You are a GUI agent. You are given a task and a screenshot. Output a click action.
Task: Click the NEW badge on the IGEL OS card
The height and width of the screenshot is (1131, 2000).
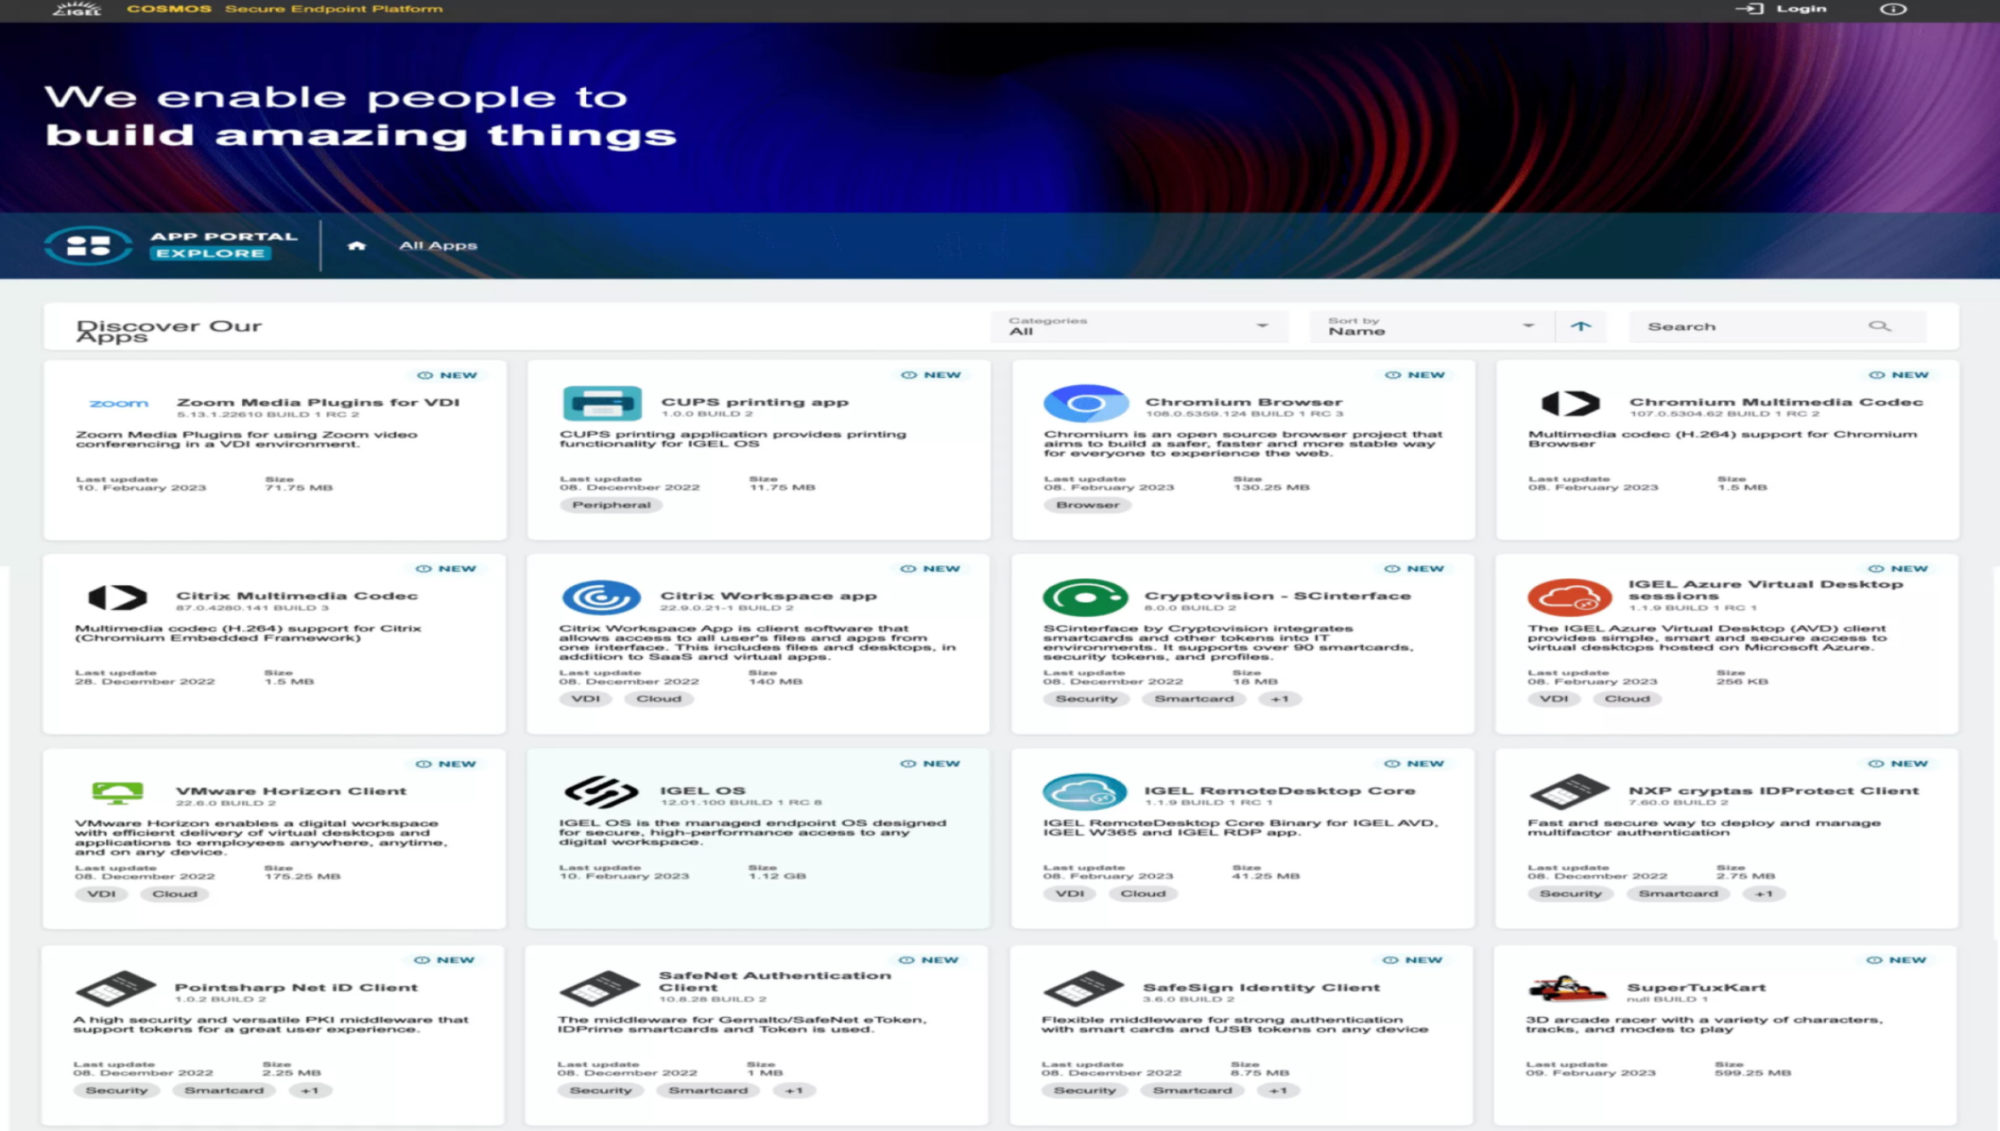point(931,764)
